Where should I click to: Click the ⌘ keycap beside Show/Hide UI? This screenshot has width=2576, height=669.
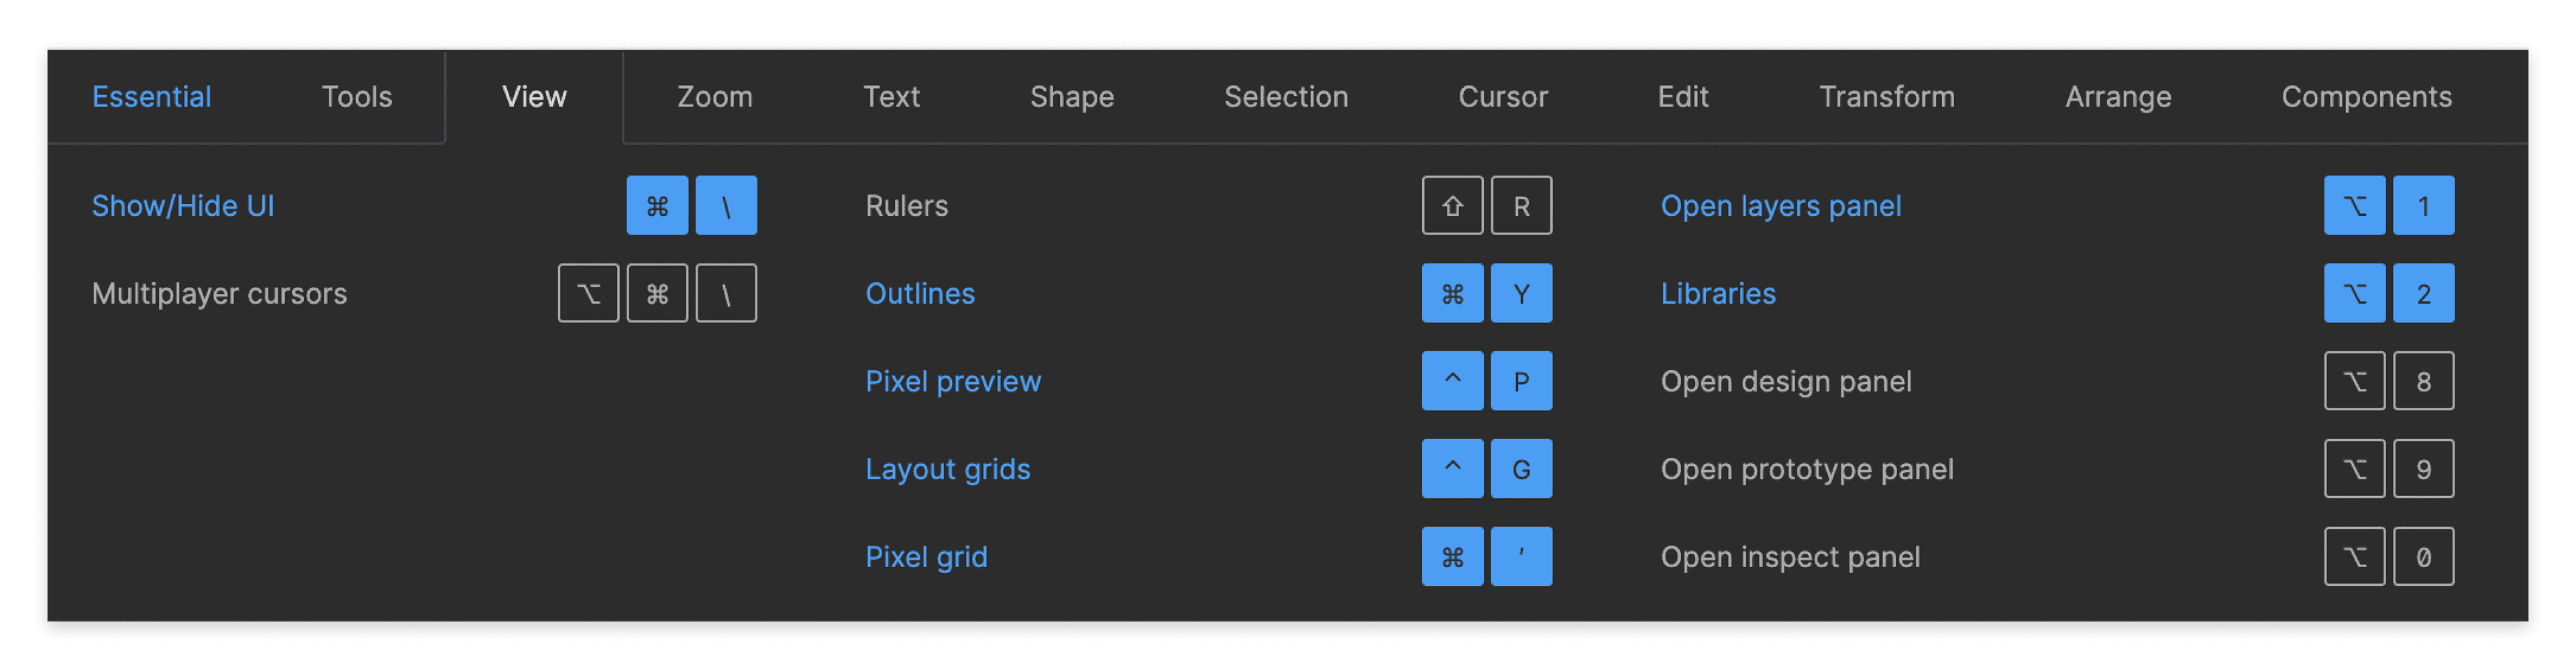pyautogui.click(x=657, y=205)
